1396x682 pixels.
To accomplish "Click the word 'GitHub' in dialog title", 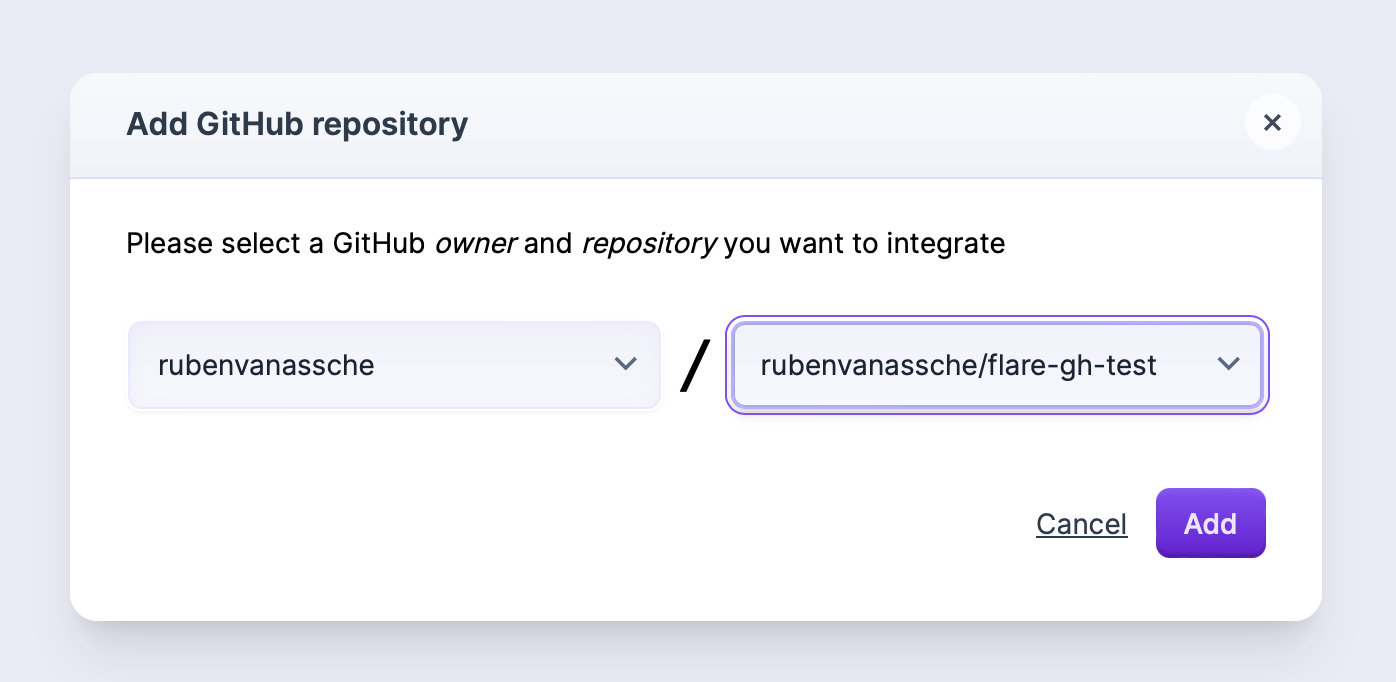I will point(249,125).
